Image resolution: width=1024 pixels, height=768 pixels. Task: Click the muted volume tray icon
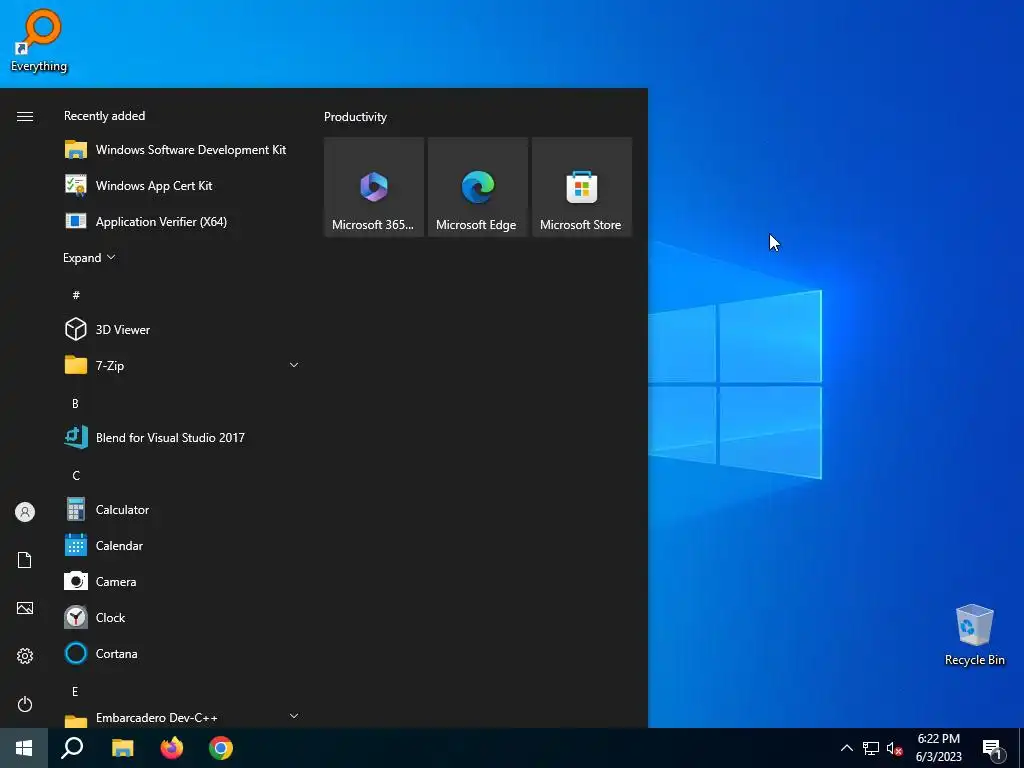coord(894,748)
